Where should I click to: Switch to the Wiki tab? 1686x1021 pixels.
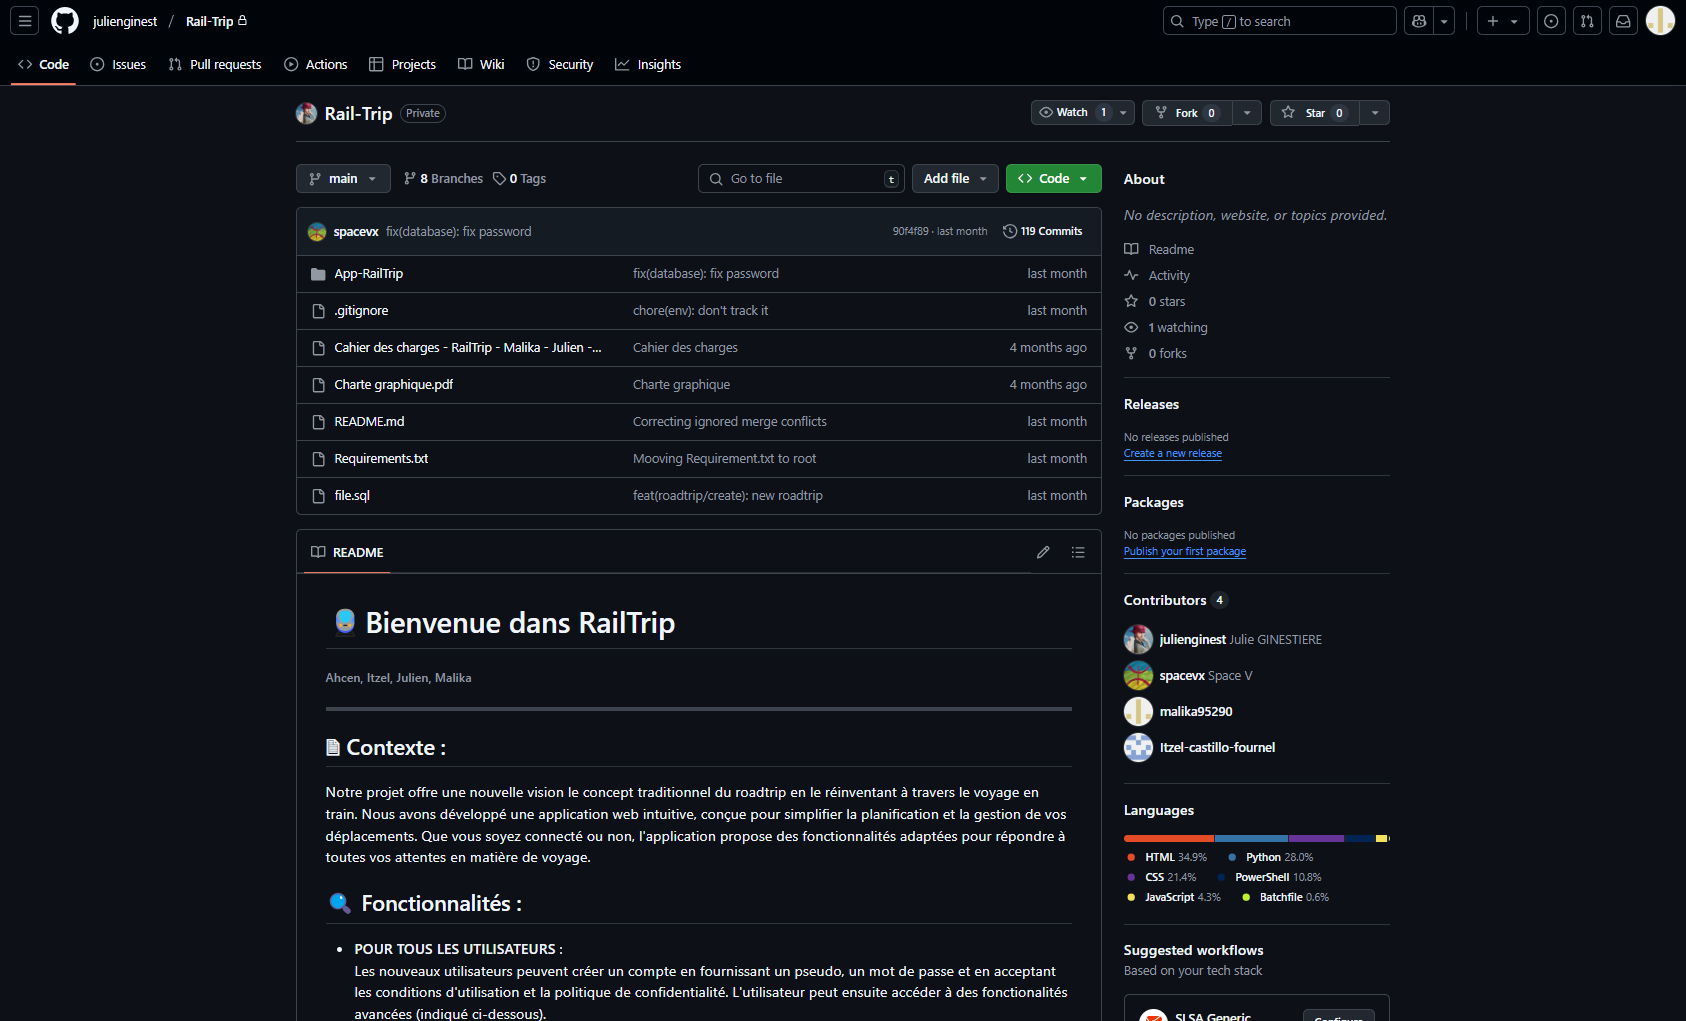pyautogui.click(x=481, y=64)
